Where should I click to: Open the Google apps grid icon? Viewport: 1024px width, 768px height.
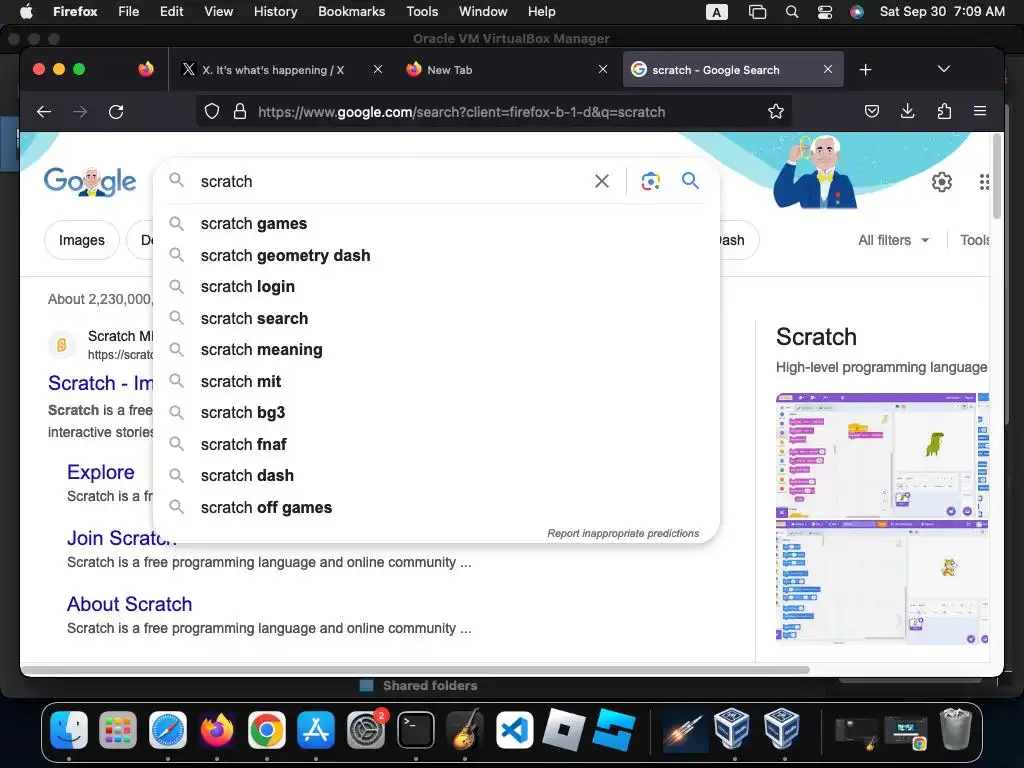tap(984, 182)
